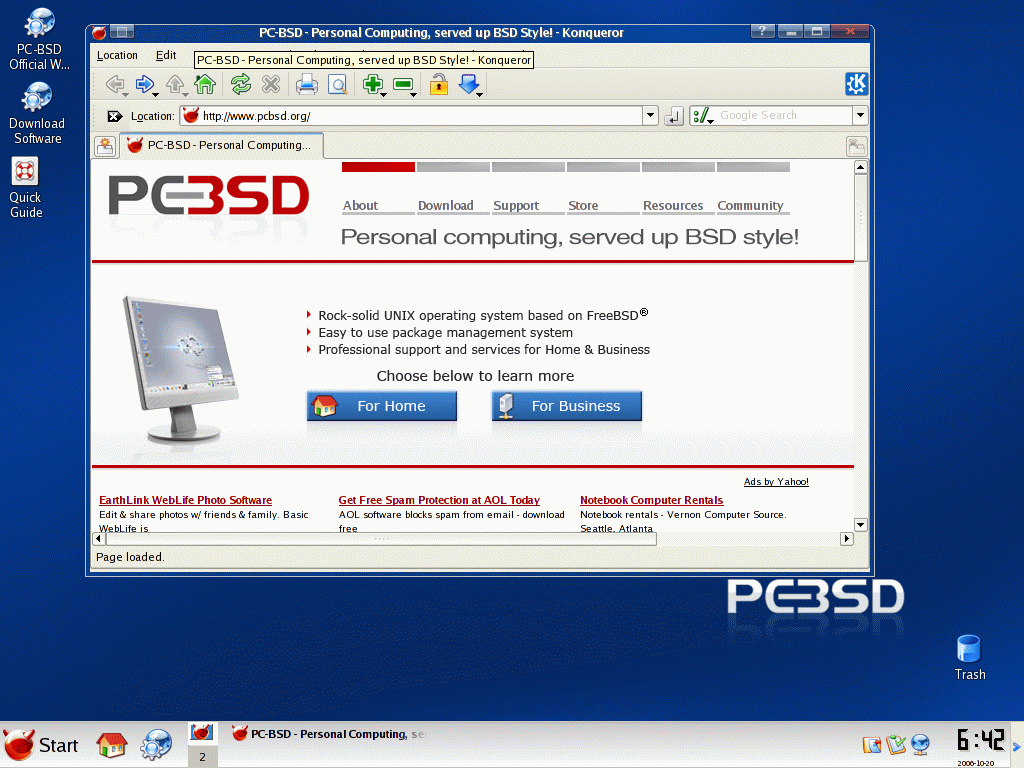This screenshot has height=768, width=1024.
Task: Choose search provider from the search icon dropdown
Action: pos(703,116)
